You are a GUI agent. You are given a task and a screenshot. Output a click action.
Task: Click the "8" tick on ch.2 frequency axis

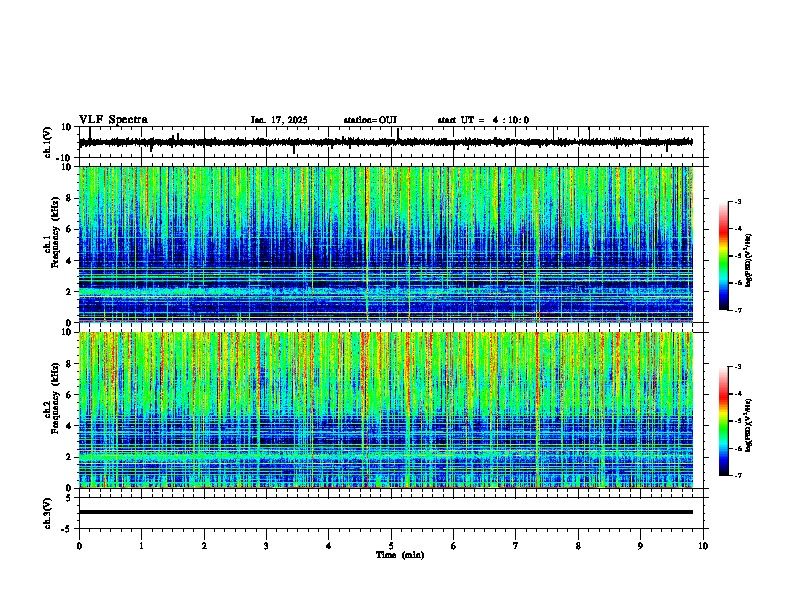[x=69, y=364]
